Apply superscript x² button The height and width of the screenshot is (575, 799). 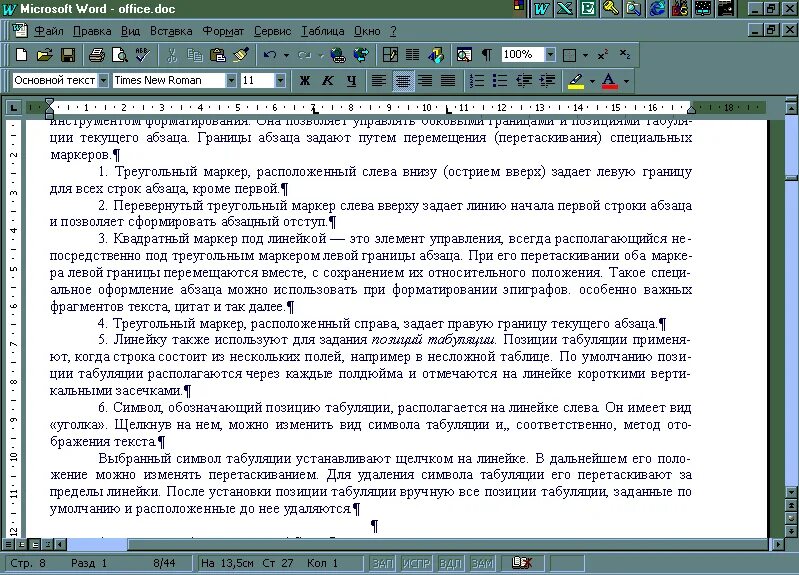coord(603,55)
